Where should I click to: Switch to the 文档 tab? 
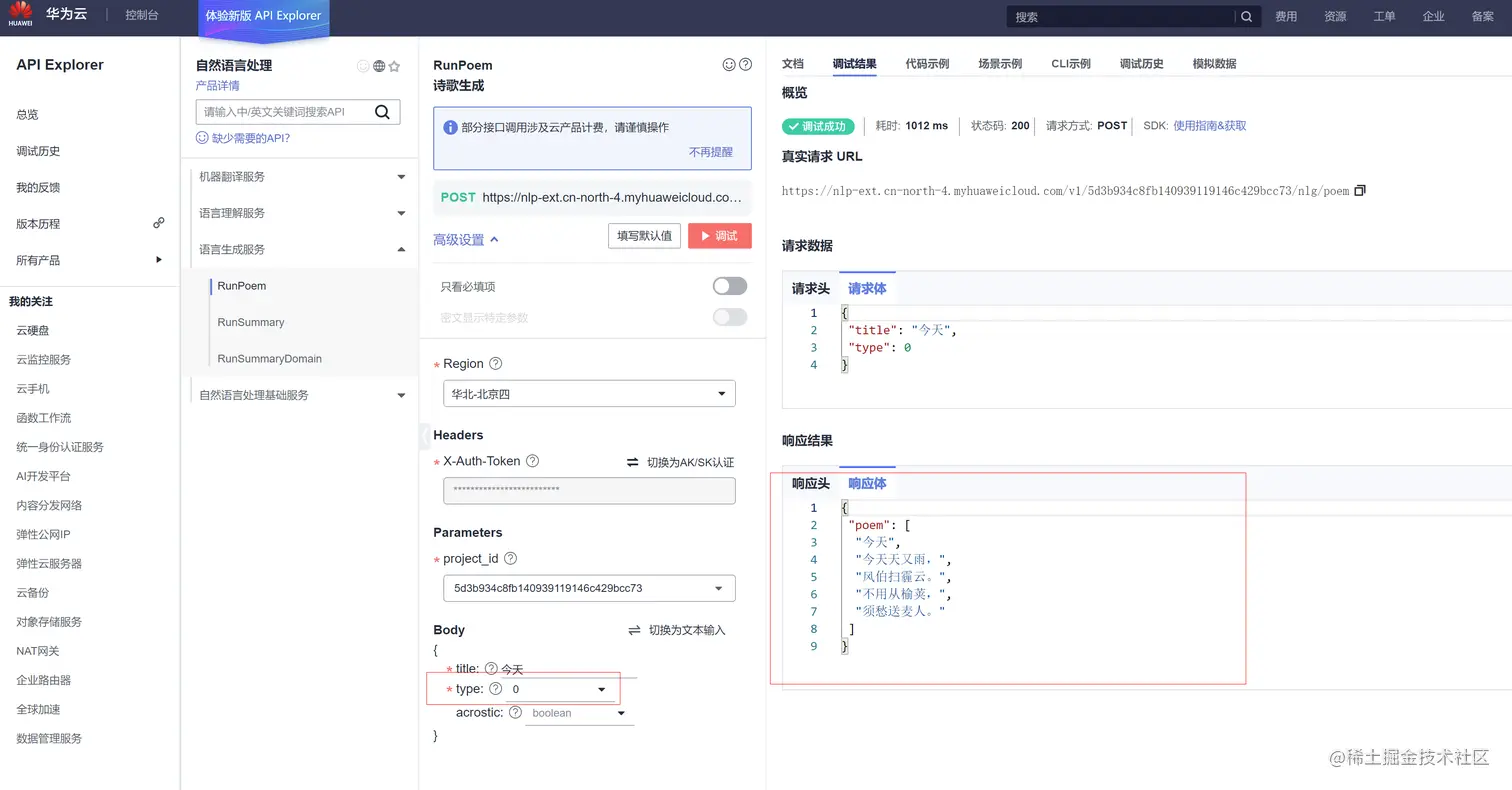point(793,64)
